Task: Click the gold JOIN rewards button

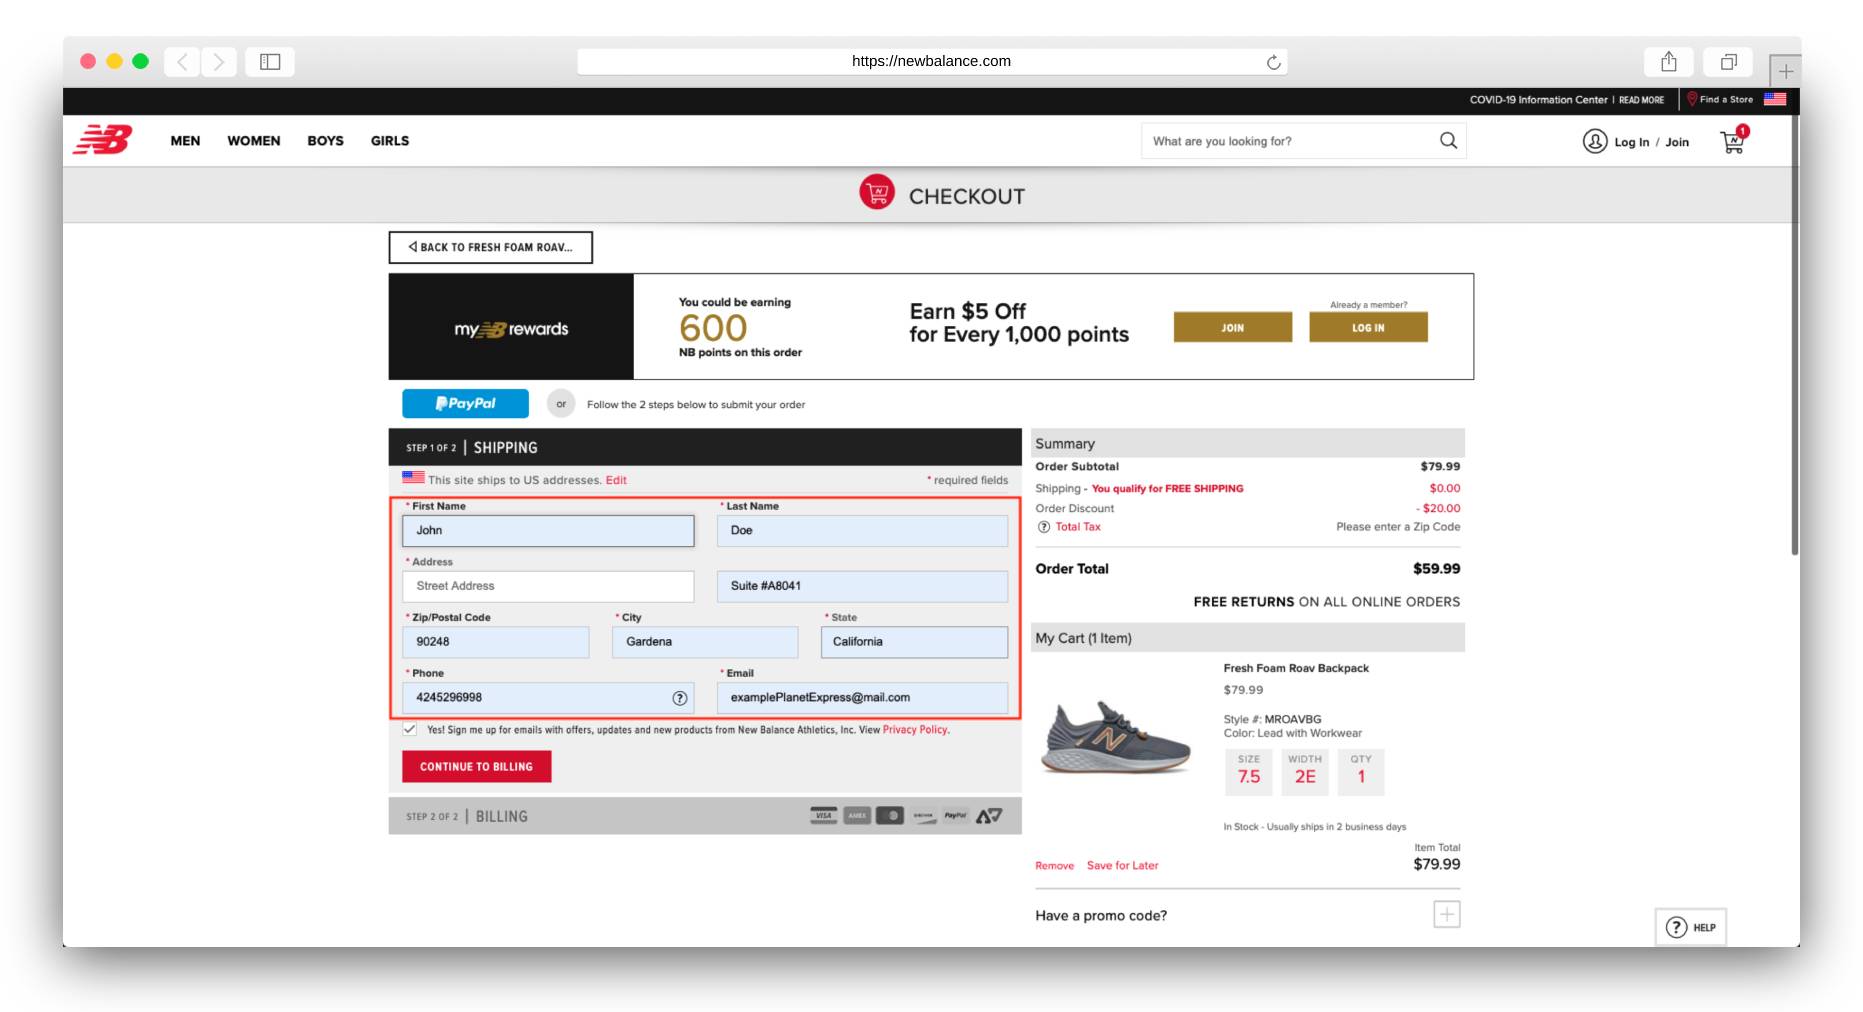Action: coord(1233,327)
